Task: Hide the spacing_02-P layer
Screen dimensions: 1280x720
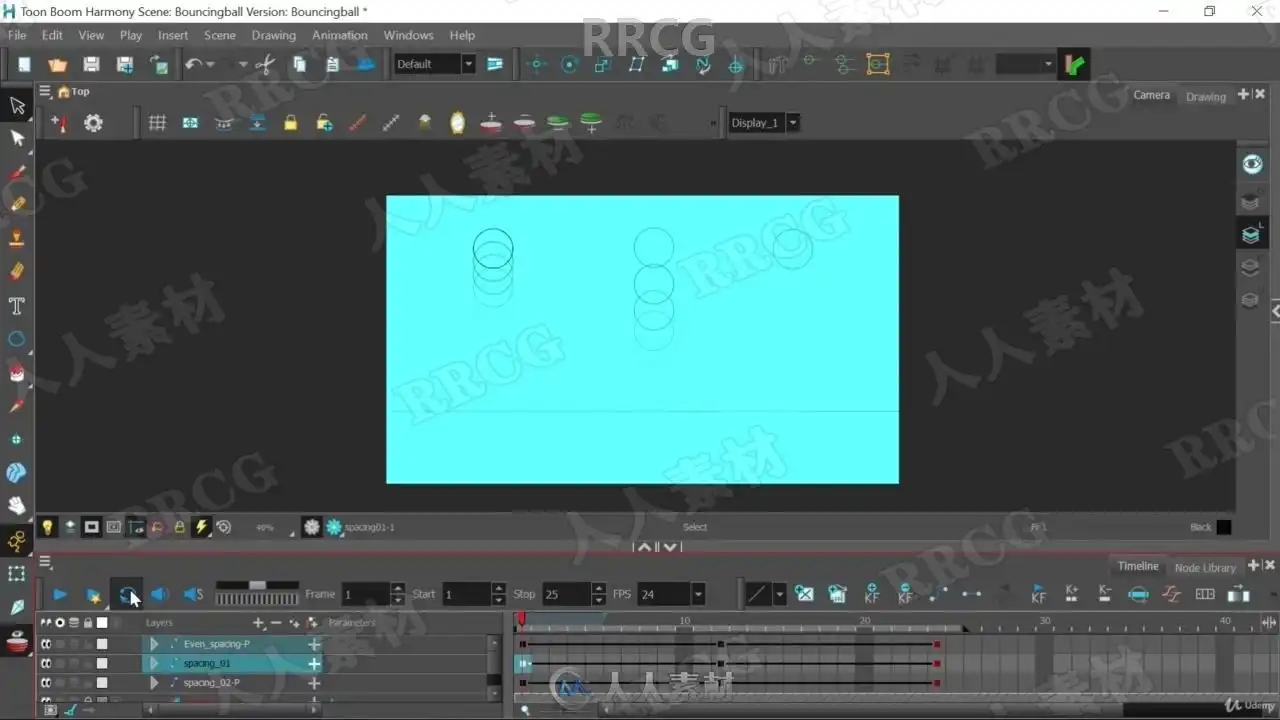Action: click(45, 682)
